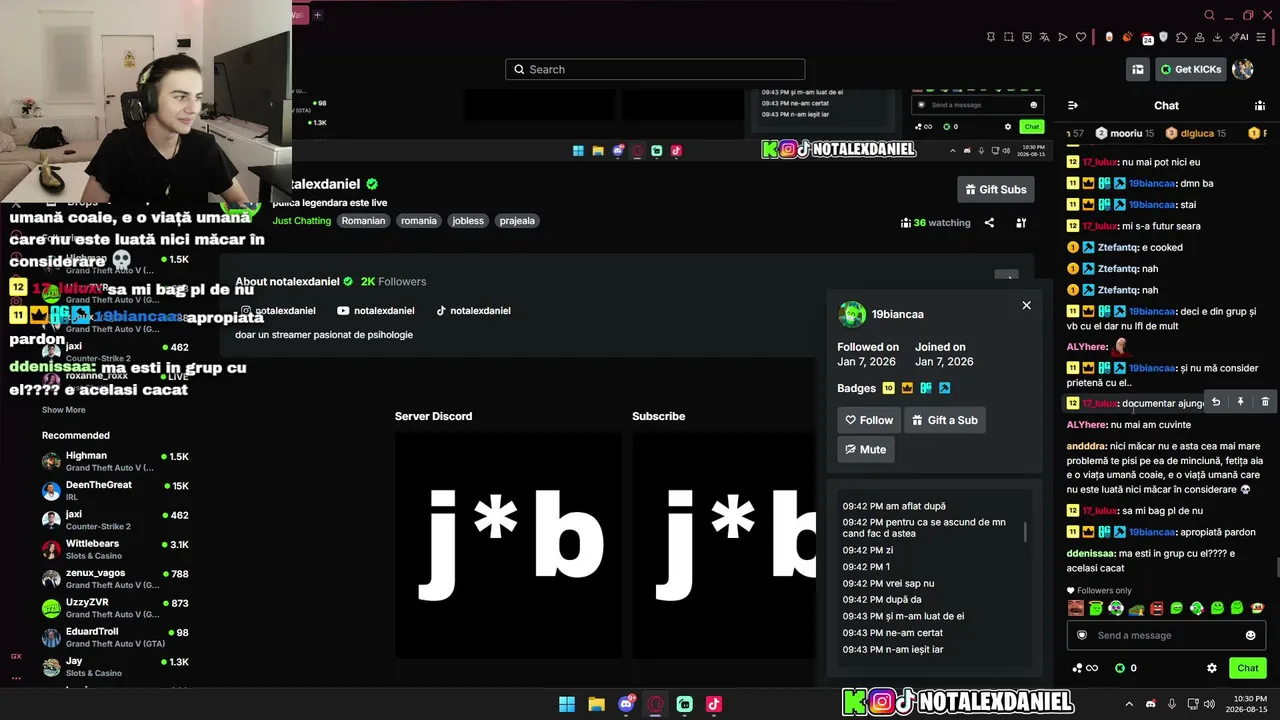Open the browser extensions puzzle icon
Screen dimensions: 1280x720
1182,37
